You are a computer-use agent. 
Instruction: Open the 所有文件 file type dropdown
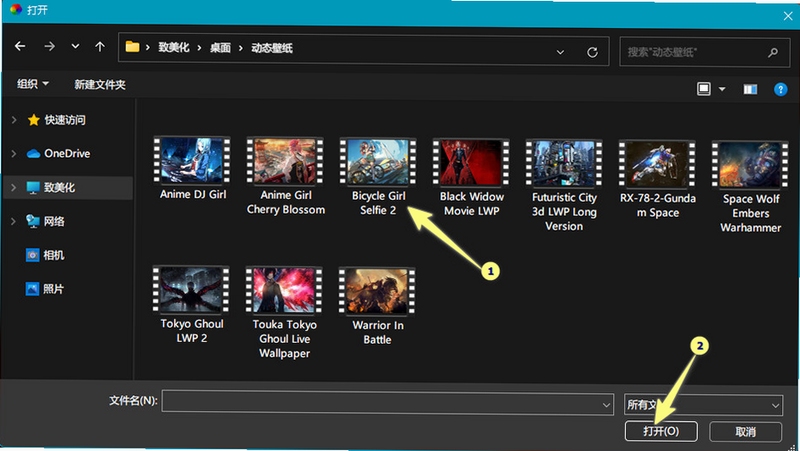703,405
